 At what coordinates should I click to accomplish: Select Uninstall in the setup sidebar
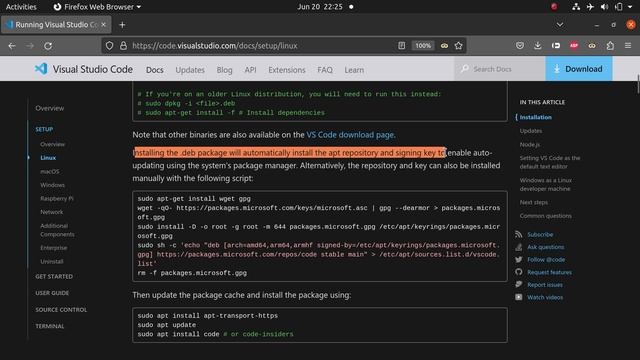(51, 261)
